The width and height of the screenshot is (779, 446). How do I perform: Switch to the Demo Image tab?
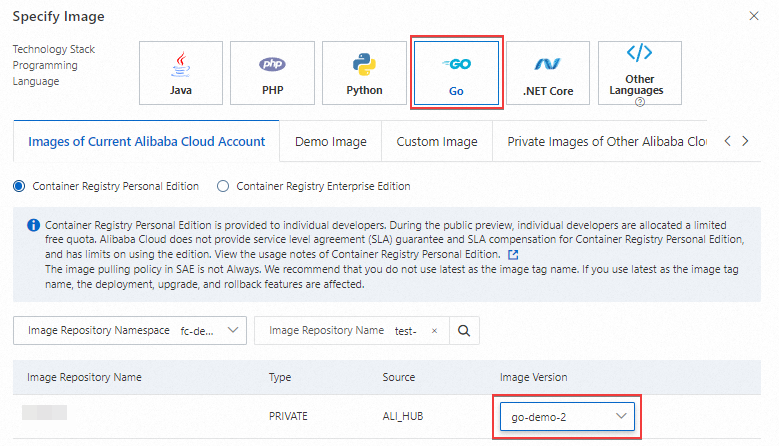tap(331, 142)
